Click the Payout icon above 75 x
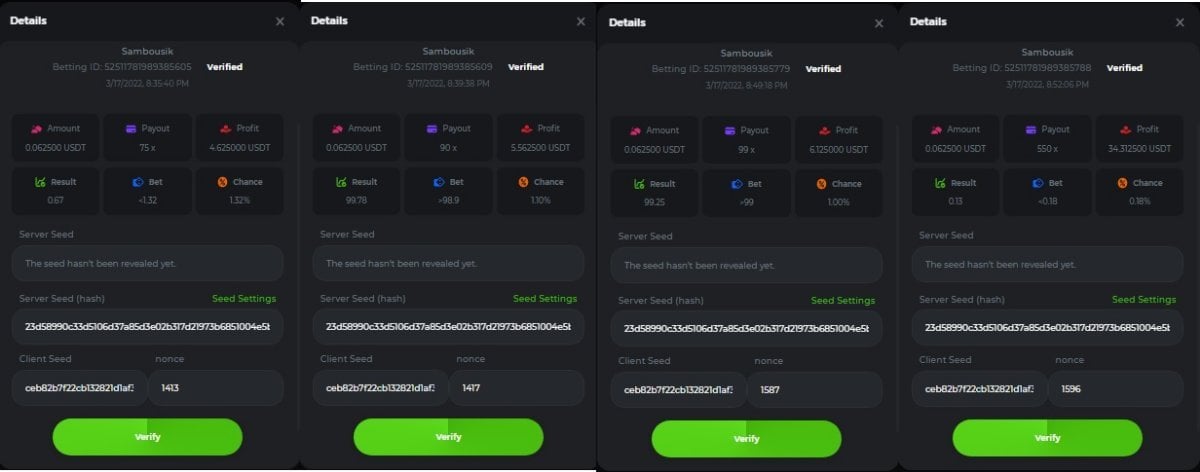The width and height of the screenshot is (1200, 472). coord(131,129)
